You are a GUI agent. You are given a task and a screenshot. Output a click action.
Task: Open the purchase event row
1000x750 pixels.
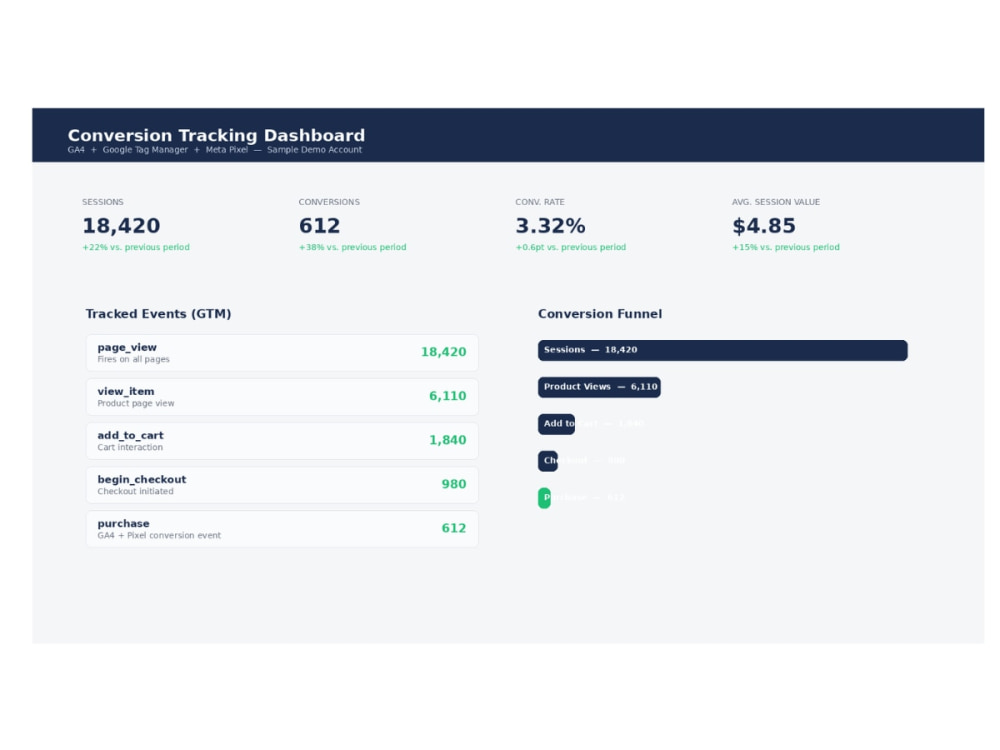[282, 529]
